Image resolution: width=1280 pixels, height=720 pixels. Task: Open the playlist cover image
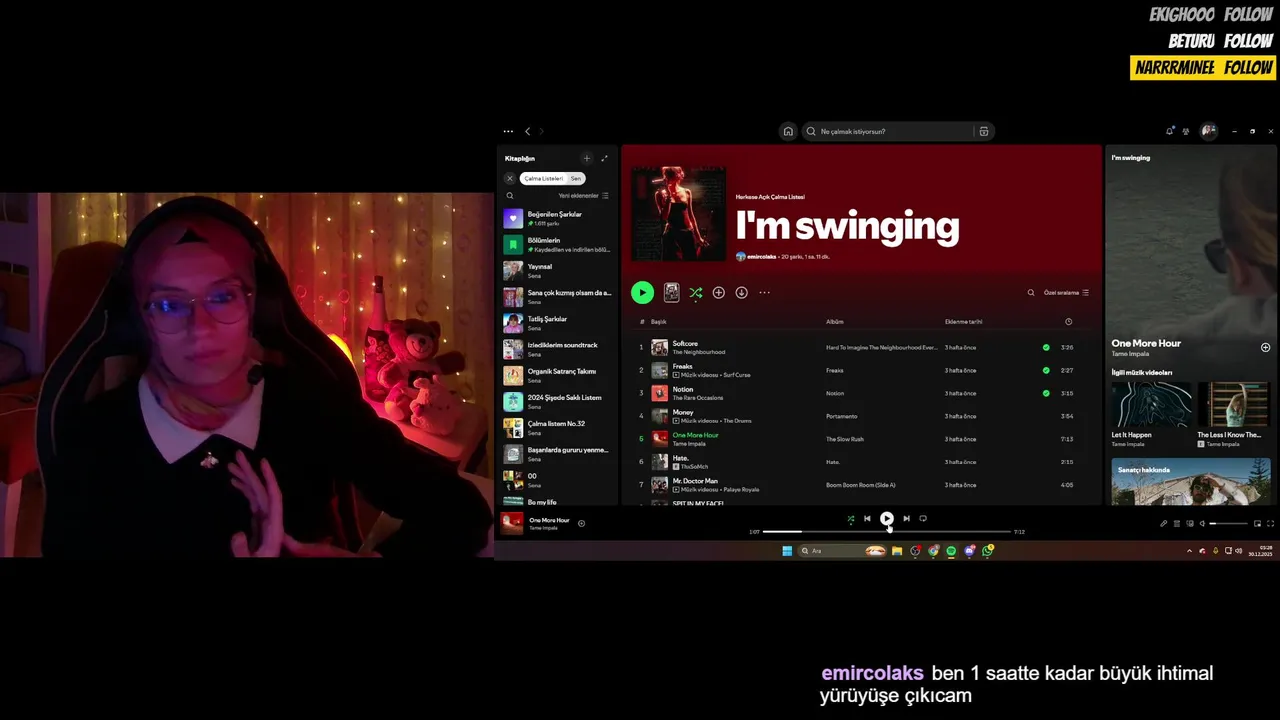tap(679, 214)
